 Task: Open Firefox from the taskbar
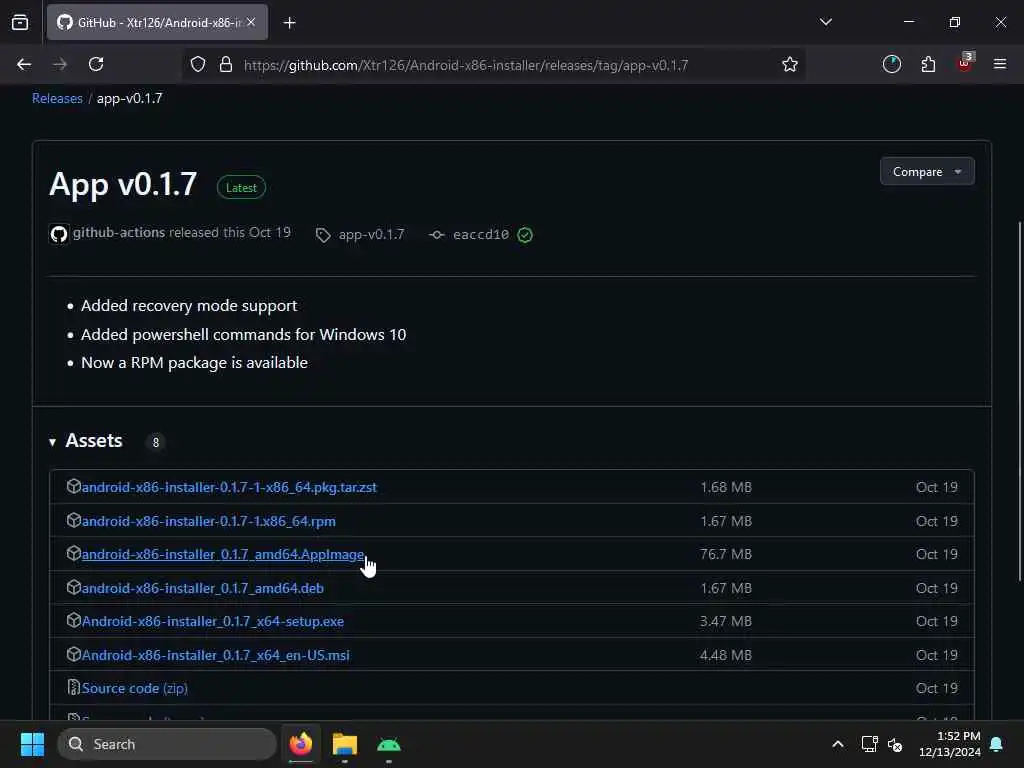(300, 744)
